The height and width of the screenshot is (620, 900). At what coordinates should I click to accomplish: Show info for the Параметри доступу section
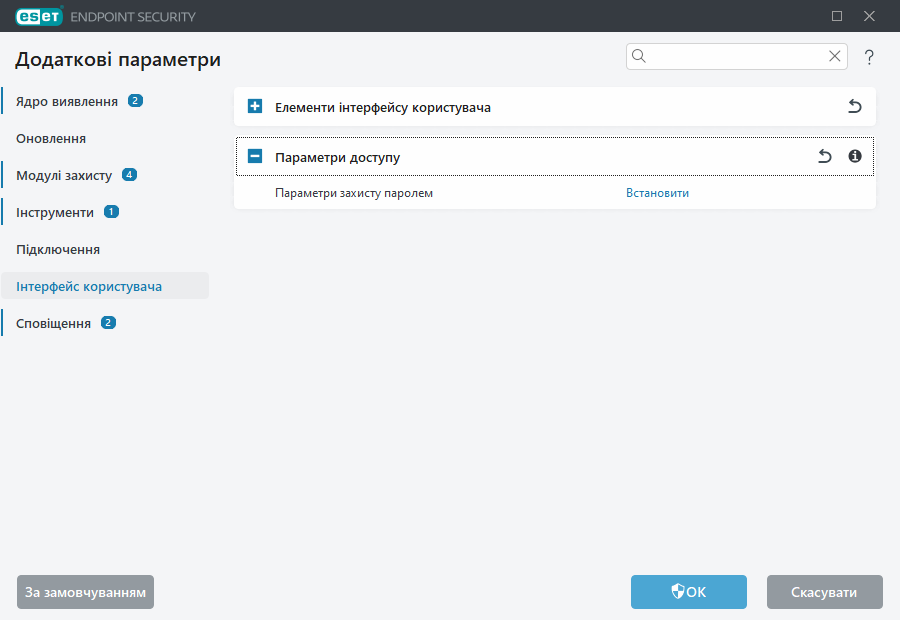pyautogui.click(x=854, y=157)
